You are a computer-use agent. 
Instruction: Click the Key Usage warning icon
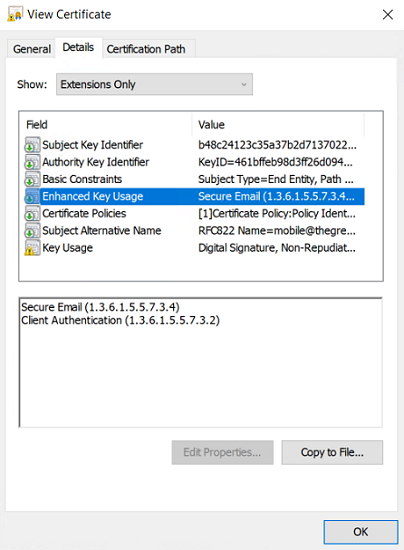pos(32,248)
